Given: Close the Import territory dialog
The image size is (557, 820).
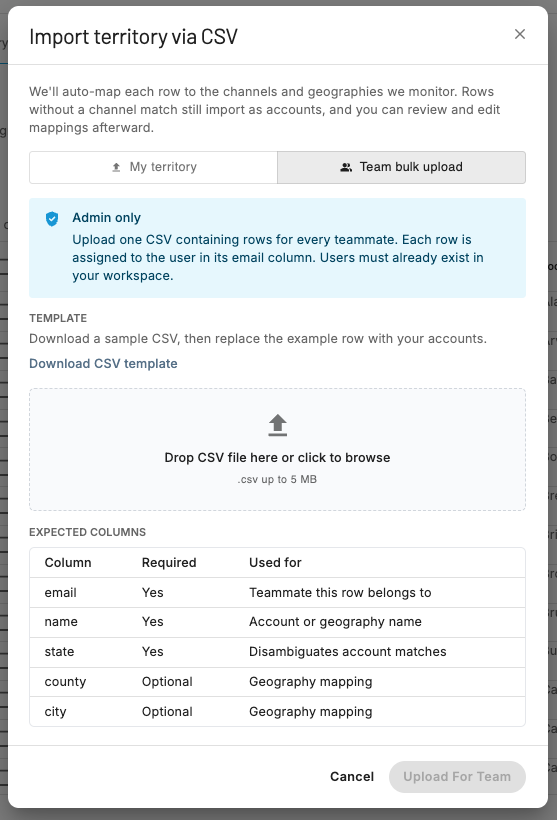Looking at the screenshot, I should point(519,34).
